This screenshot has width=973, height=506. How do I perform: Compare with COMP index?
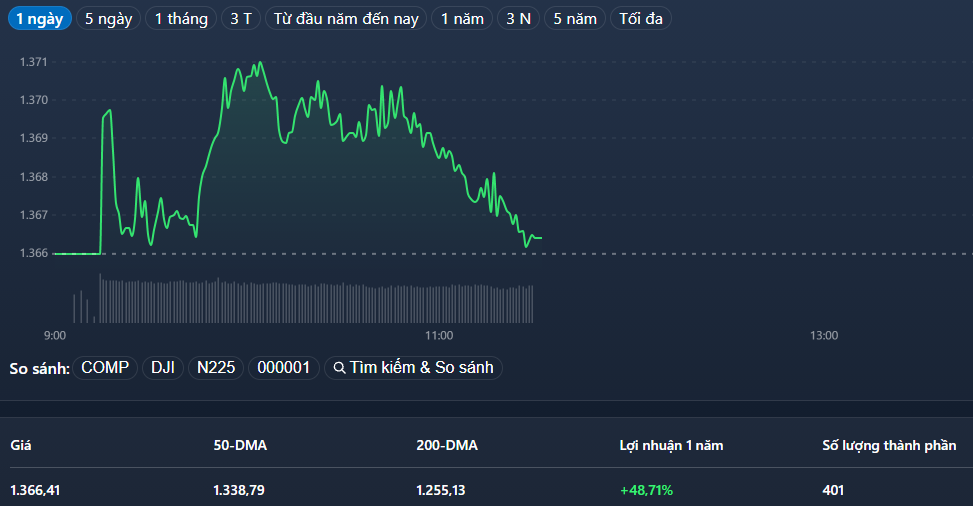105,368
